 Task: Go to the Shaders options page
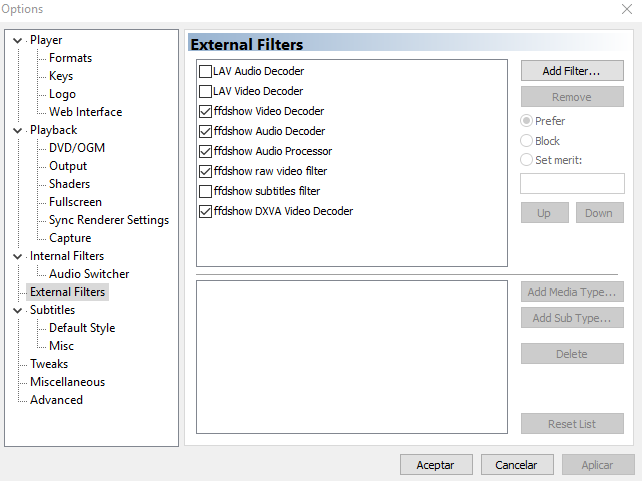[69, 184]
